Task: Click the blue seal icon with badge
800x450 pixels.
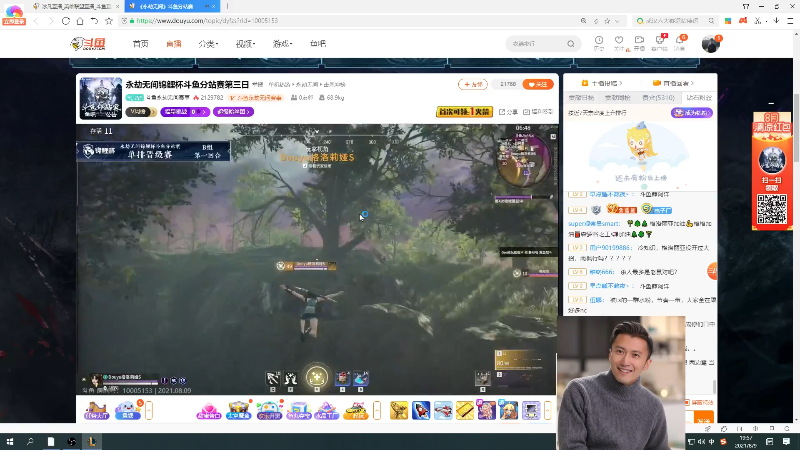Action: (128, 410)
